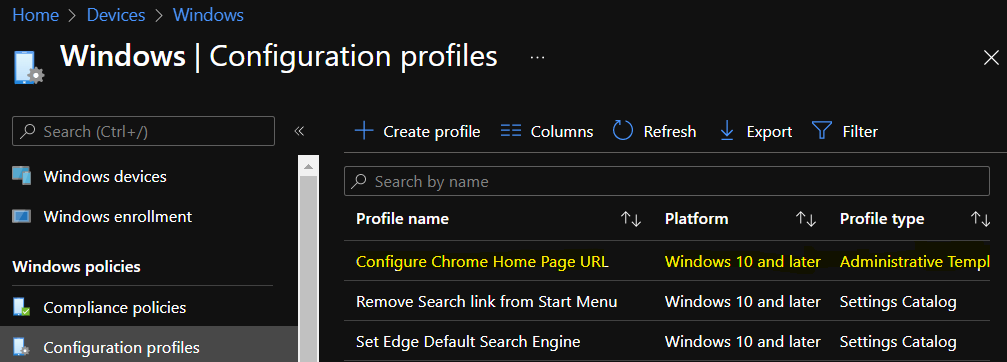Select Configuration profiles in sidebar
Image resolution: width=1007 pixels, height=362 pixels.
pyautogui.click(x=121, y=347)
